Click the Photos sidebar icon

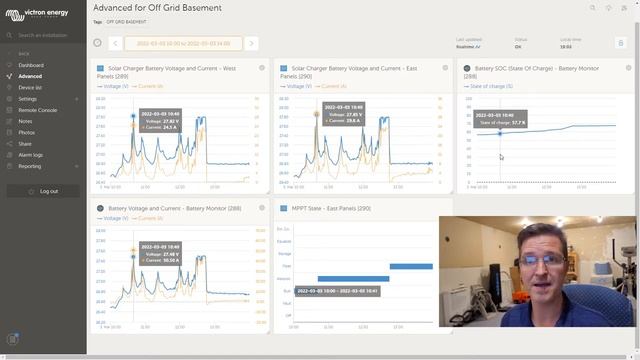point(9,133)
